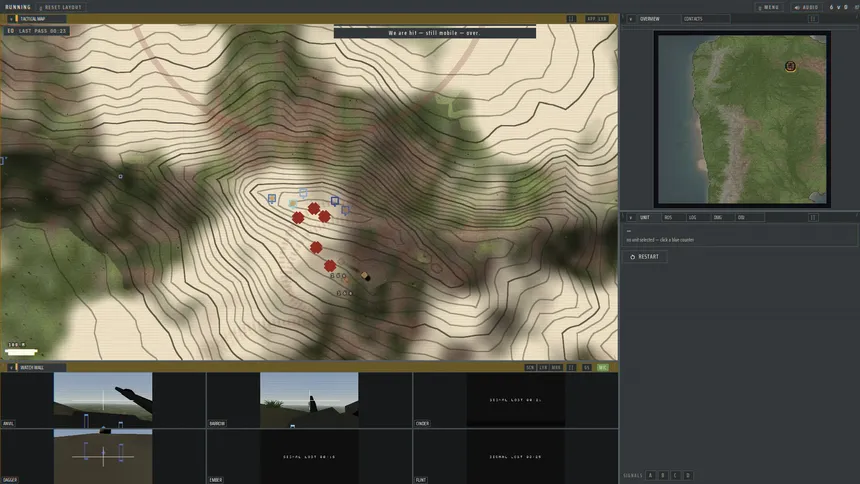Screen dimensions: 860x484
Task: Click the map scale bar
Action: pos(21,352)
